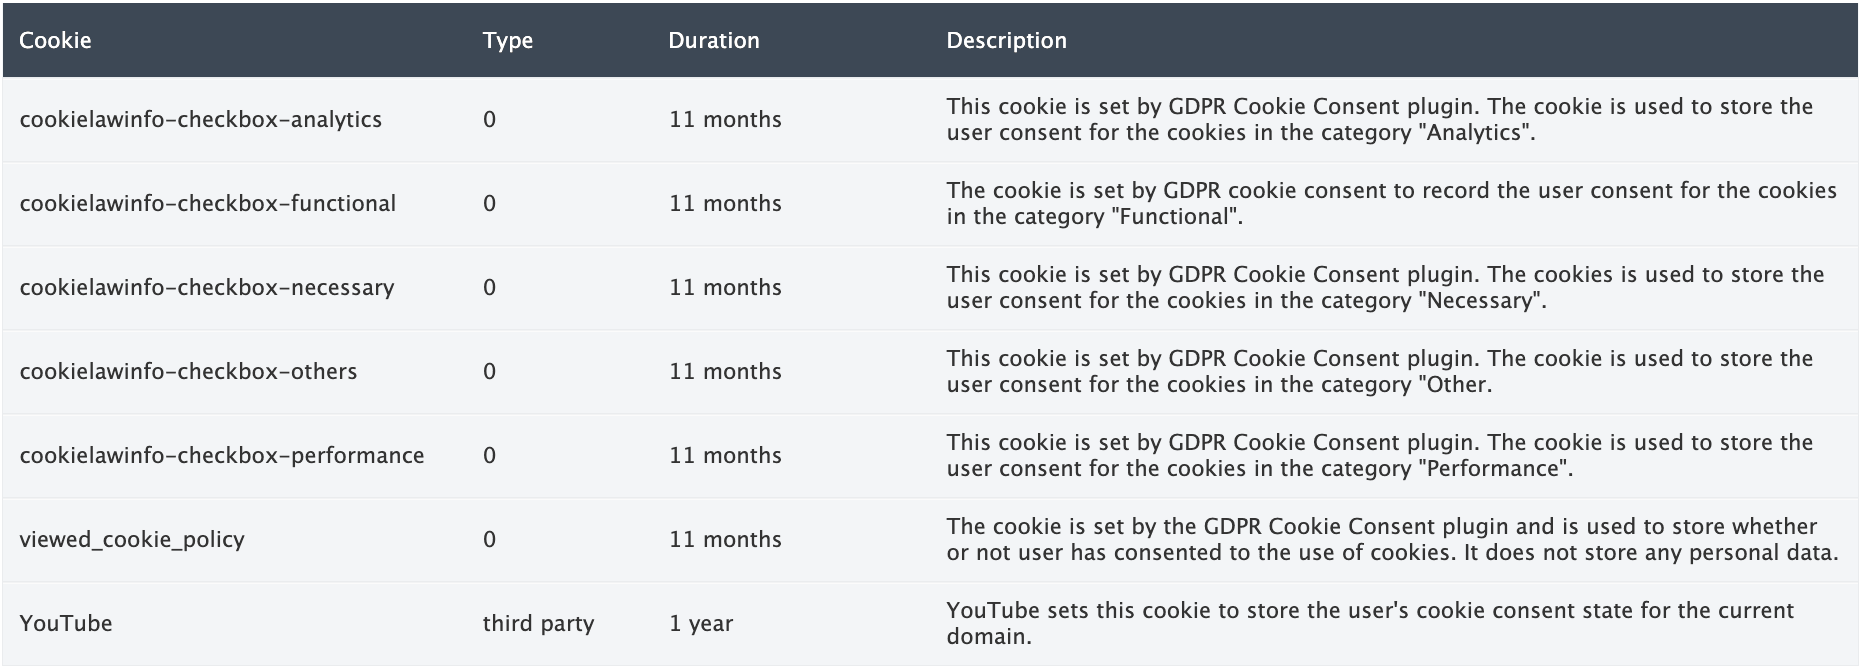
Task: Click the Analytics category description text
Action: 1380,120
